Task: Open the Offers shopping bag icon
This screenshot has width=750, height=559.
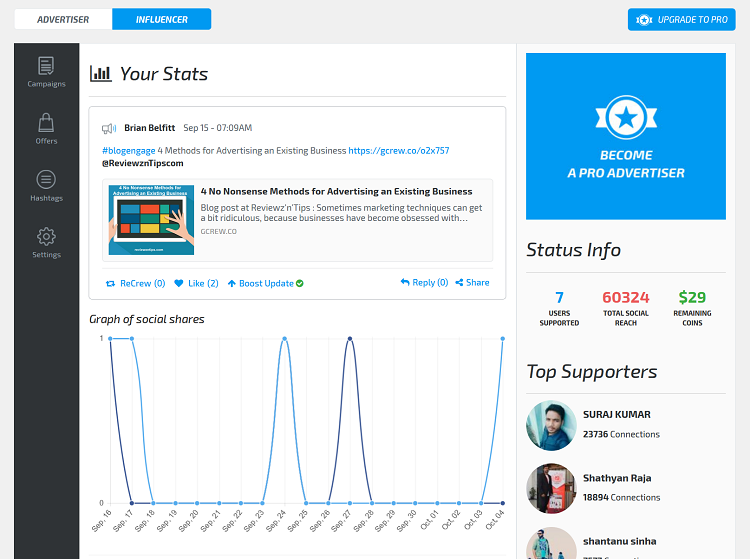Action: (46, 123)
